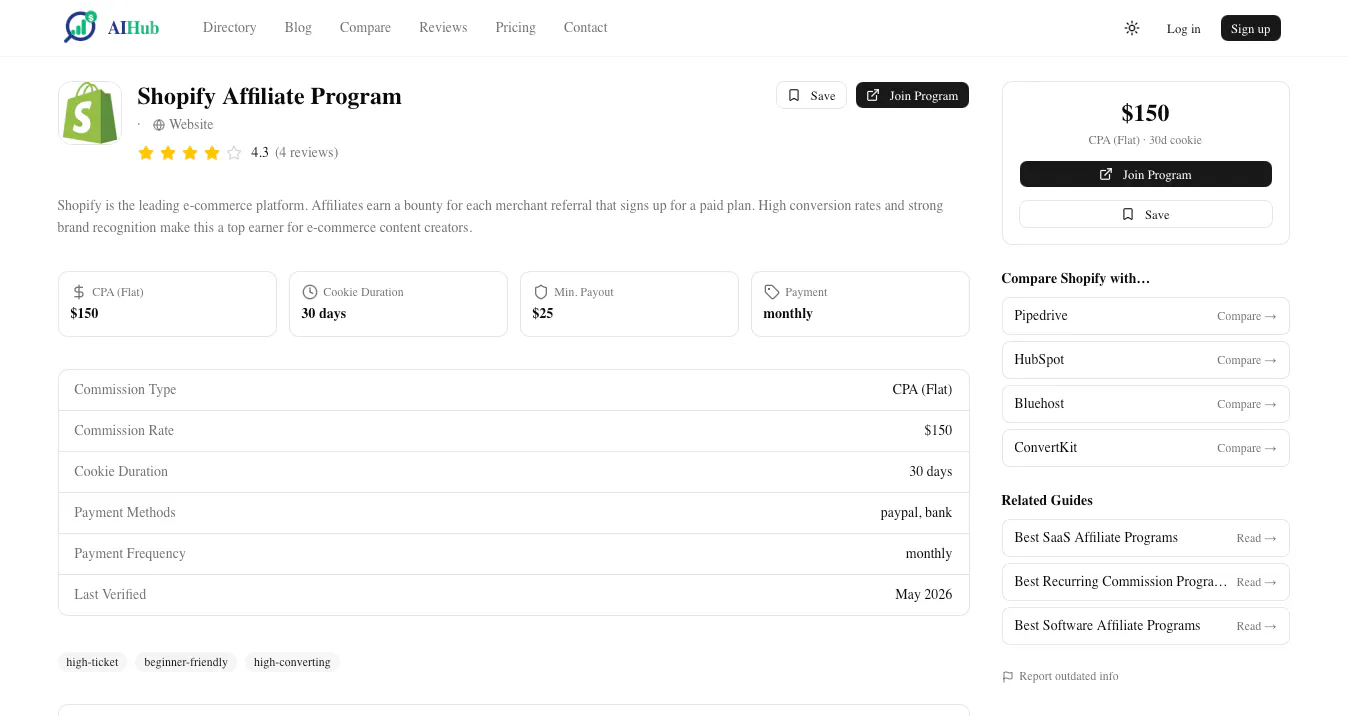The image size is (1351, 716).
Task: Click the 30 days value in Cookie card
Action: click(x=324, y=314)
